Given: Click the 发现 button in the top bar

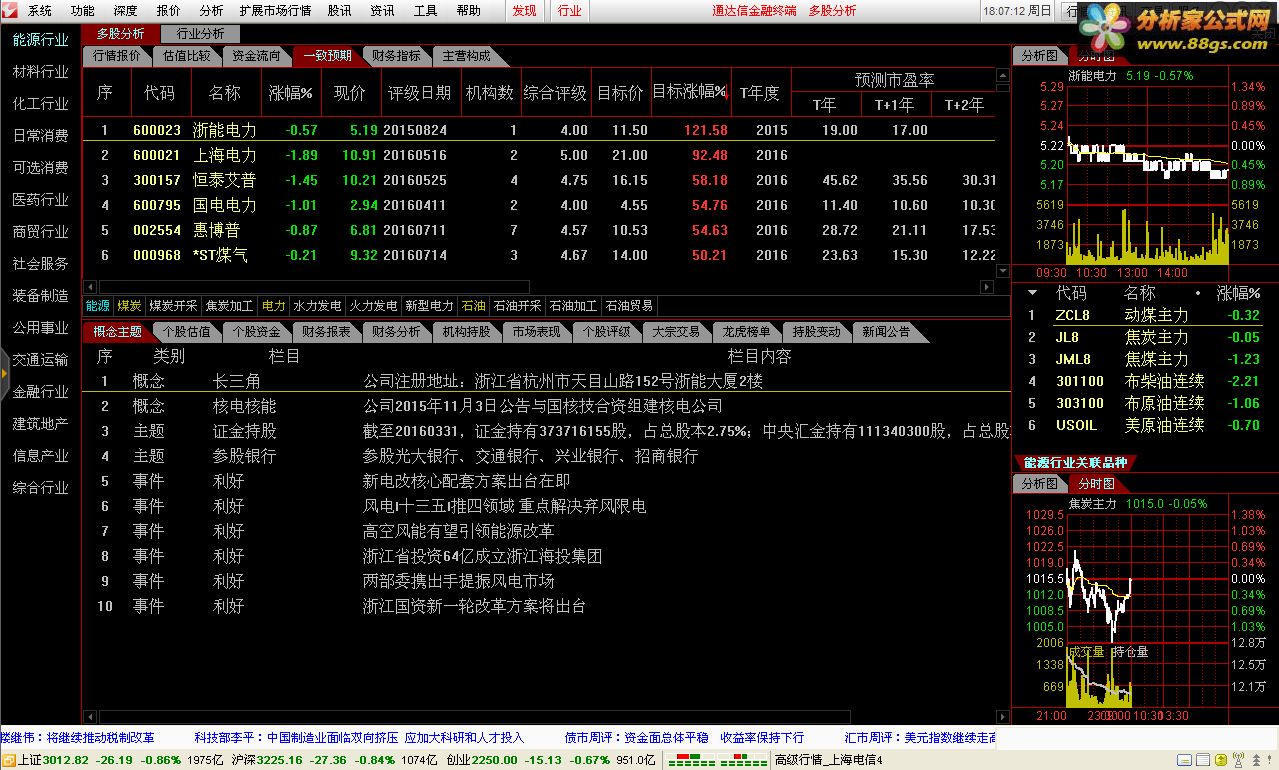Looking at the screenshot, I should tap(524, 11).
